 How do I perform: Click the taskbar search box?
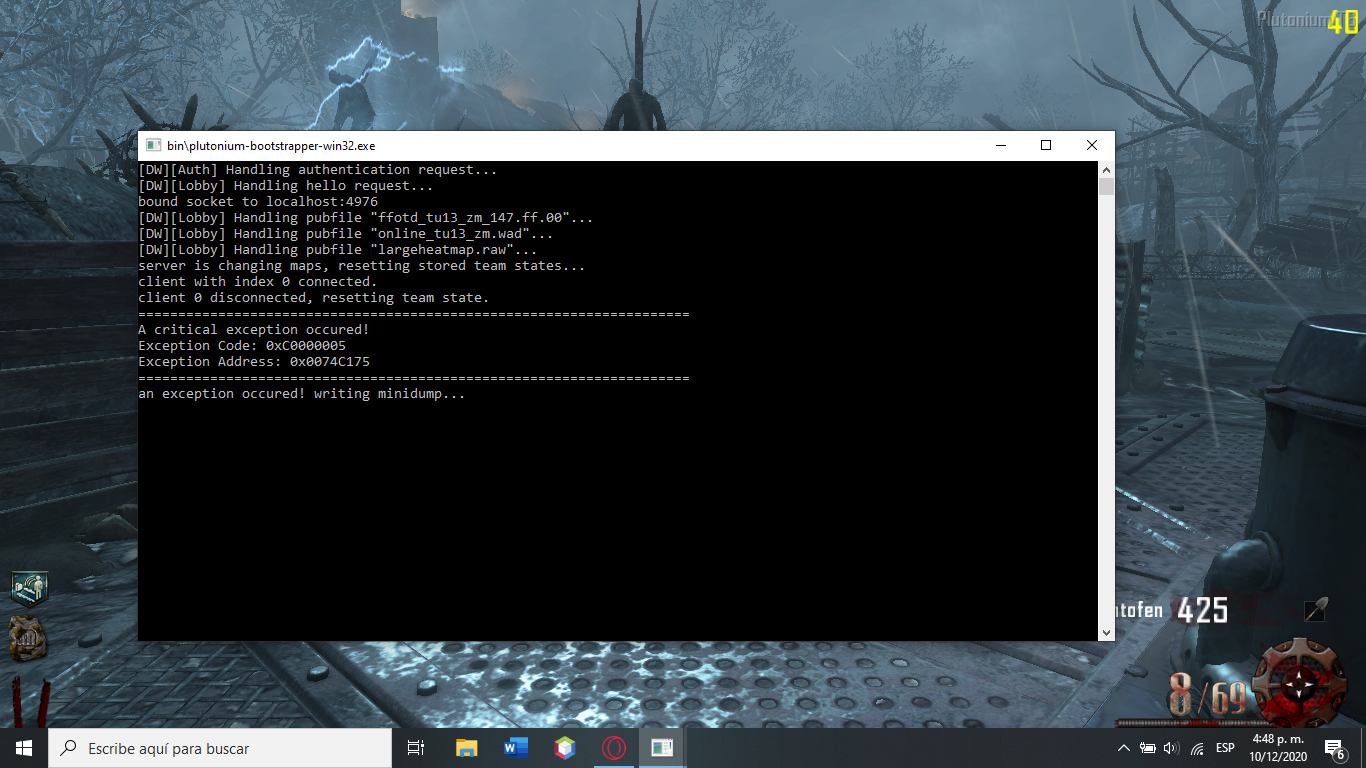(220, 748)
